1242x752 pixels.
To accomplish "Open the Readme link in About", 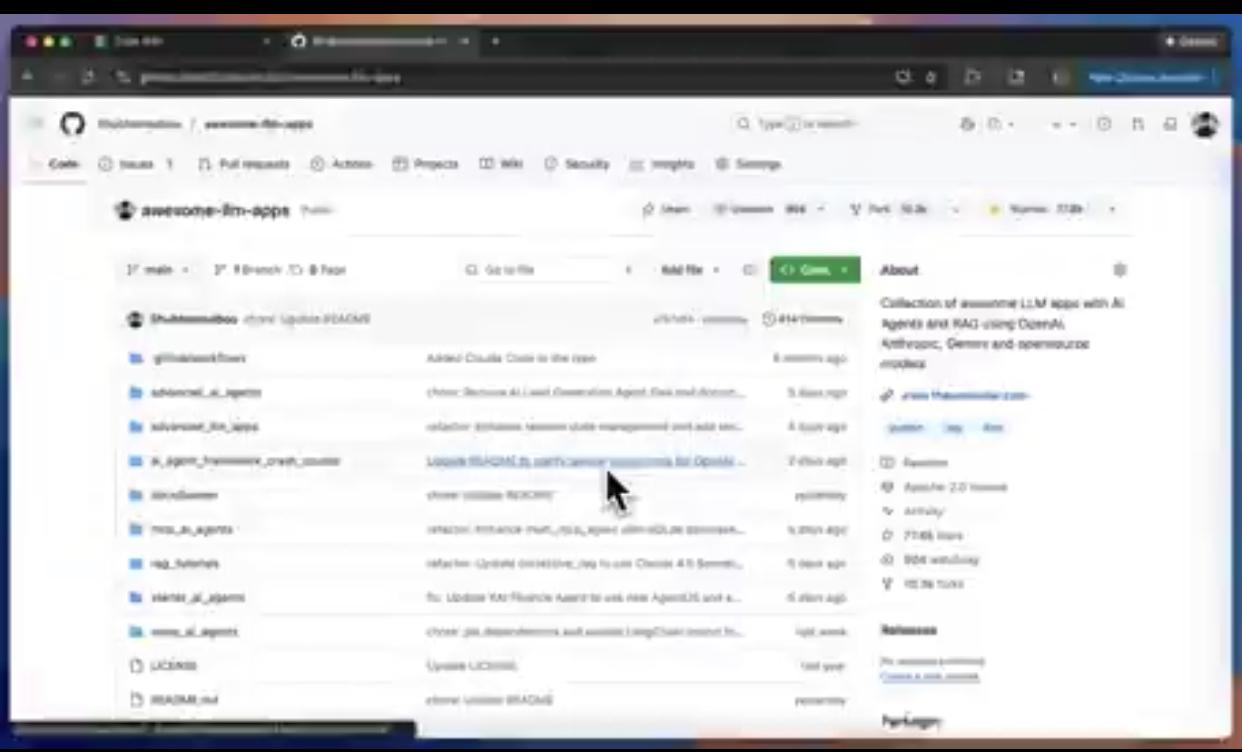I will tap(925, 463).
